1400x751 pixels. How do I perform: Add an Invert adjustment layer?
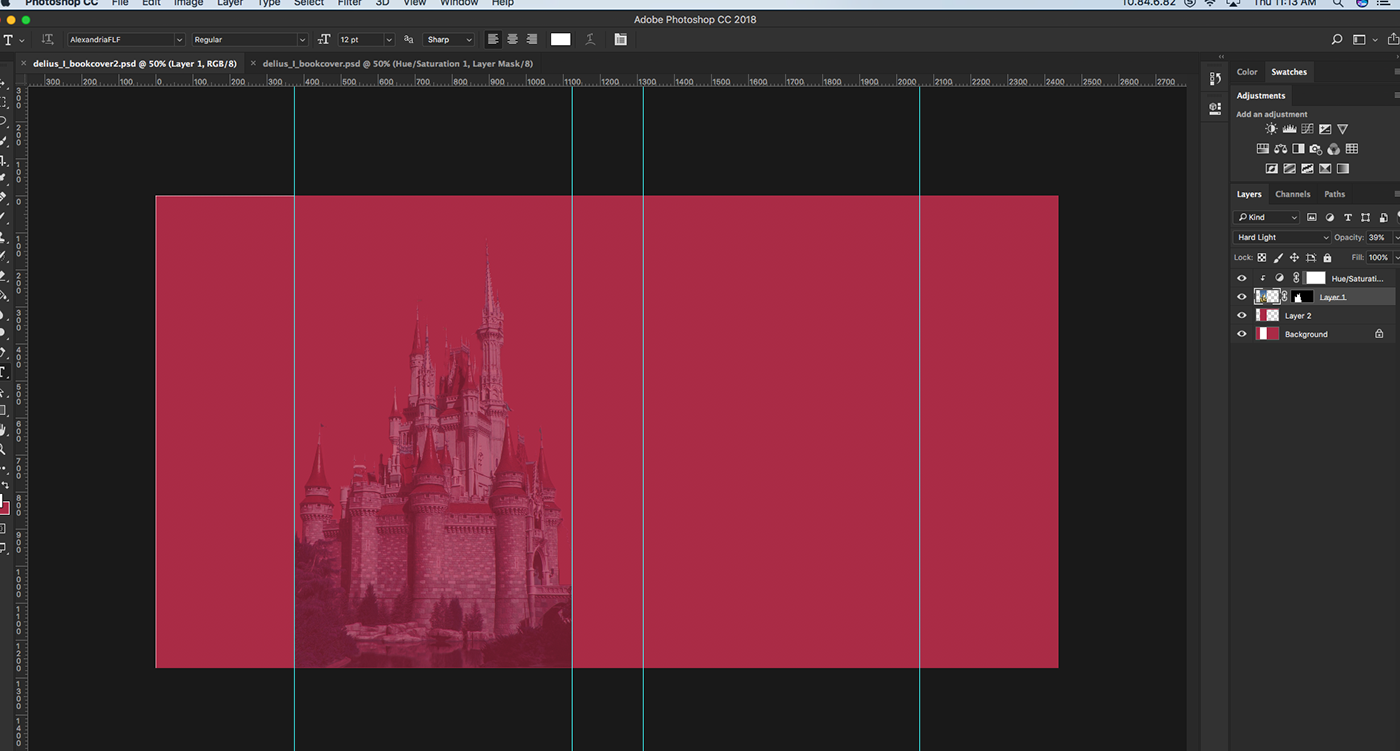click(x=1271, y=169)
